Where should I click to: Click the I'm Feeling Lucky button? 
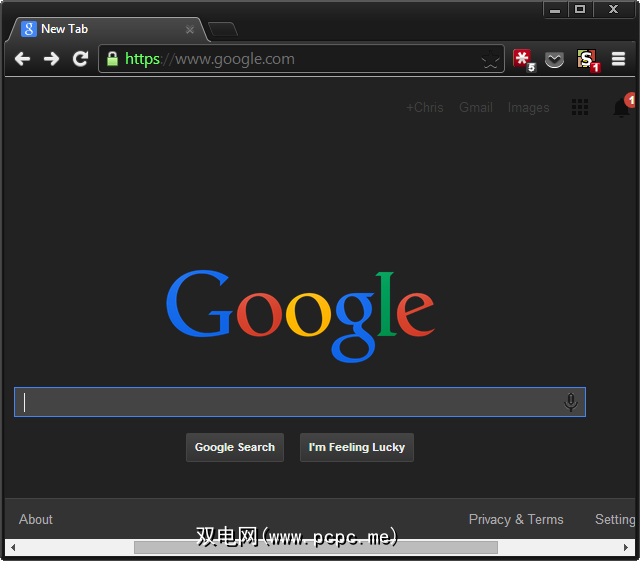point(357,447)
